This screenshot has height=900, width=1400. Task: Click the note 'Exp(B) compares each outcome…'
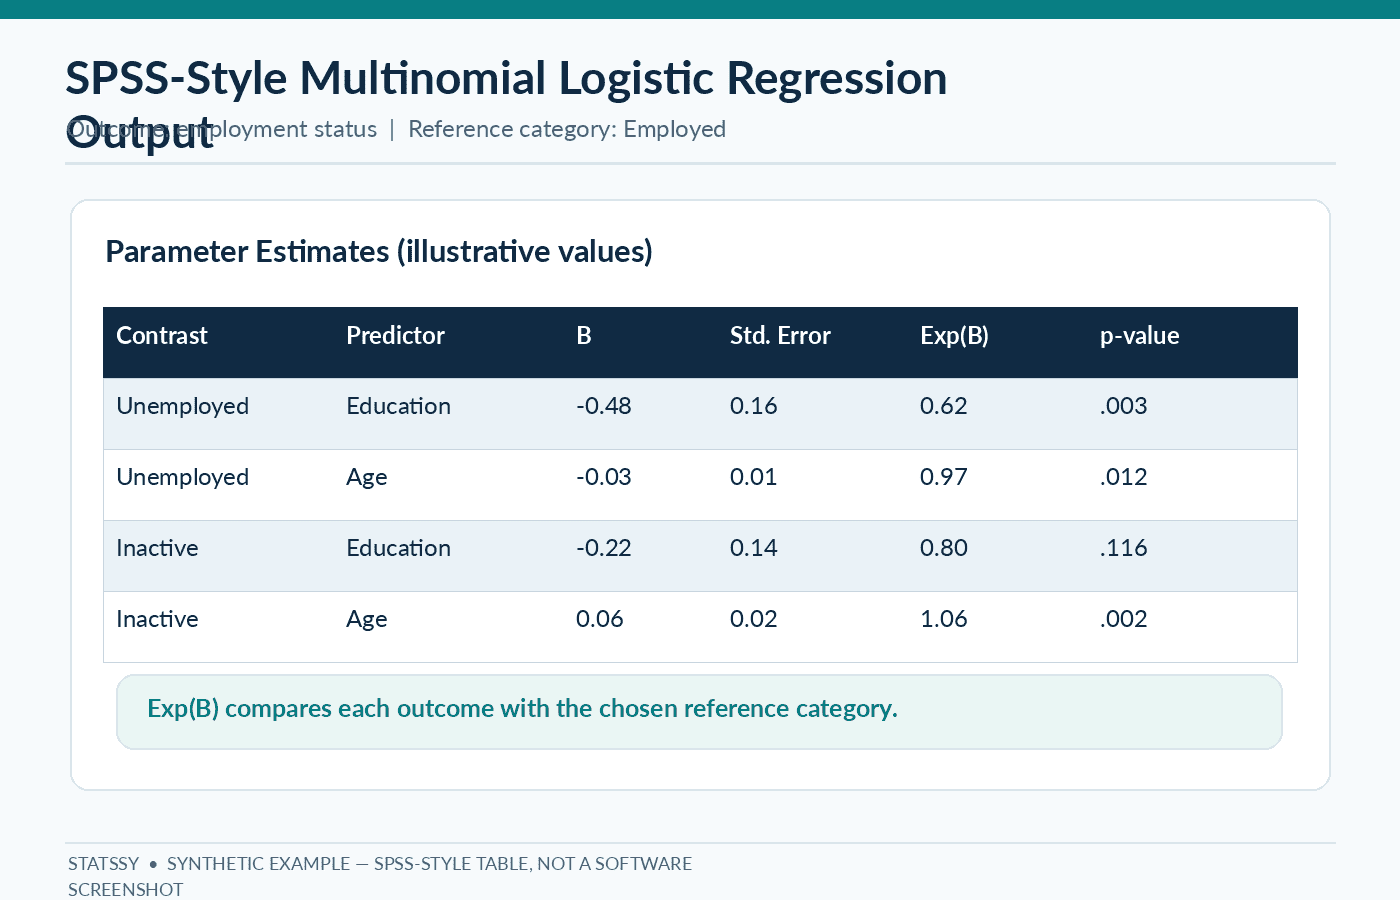[522, 709]
